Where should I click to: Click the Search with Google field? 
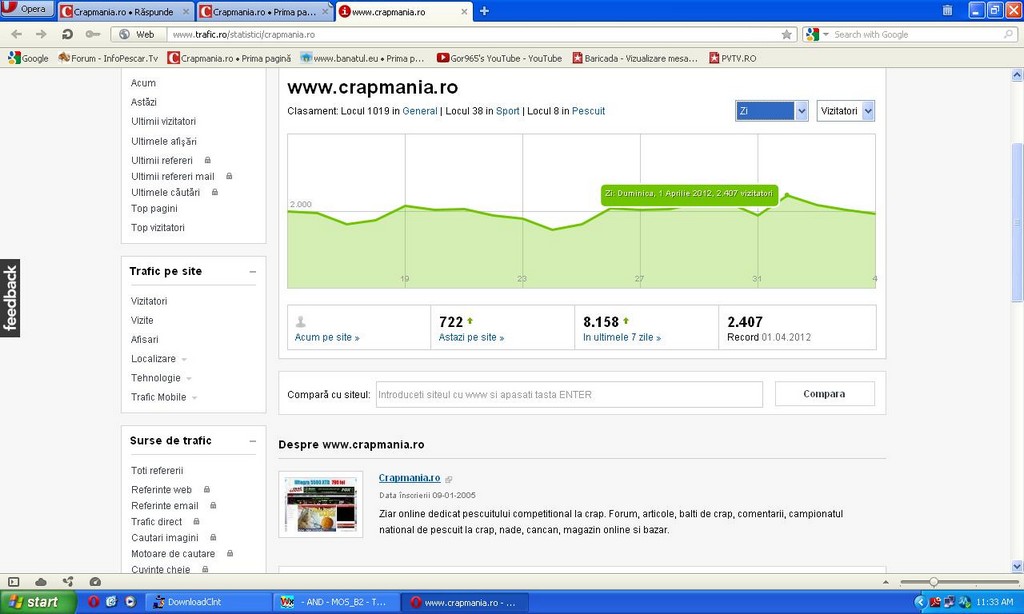click(x=917, y=35)
